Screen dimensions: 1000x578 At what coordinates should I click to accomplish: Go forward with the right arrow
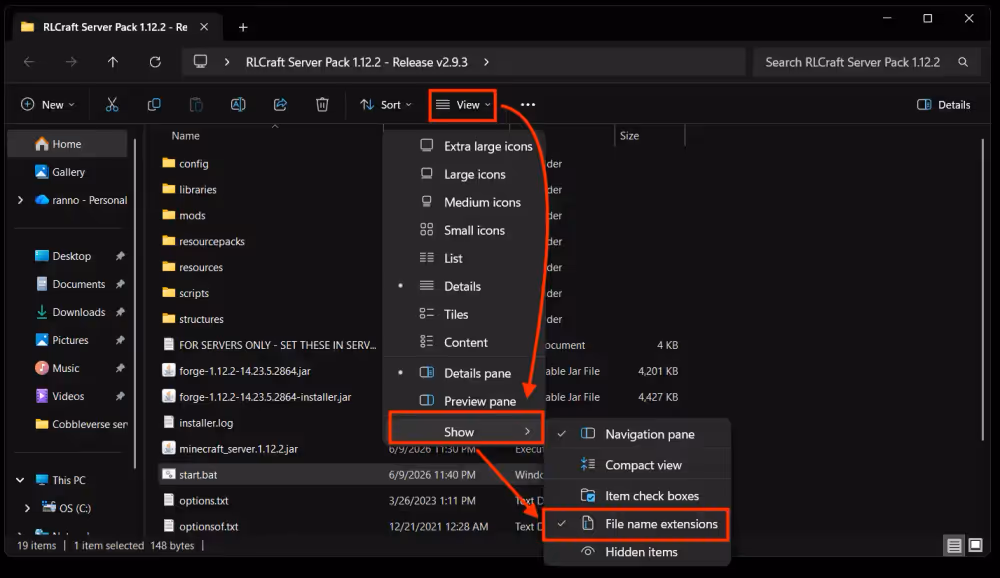point(71,62)
